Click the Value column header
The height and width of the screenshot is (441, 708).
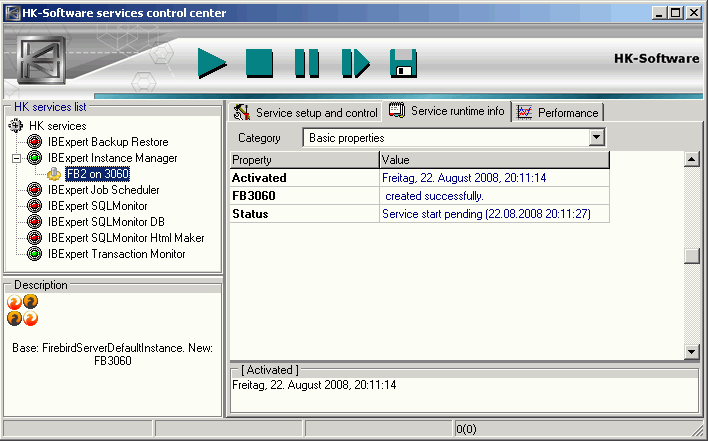pyautogui.click(x=494, y=160)
